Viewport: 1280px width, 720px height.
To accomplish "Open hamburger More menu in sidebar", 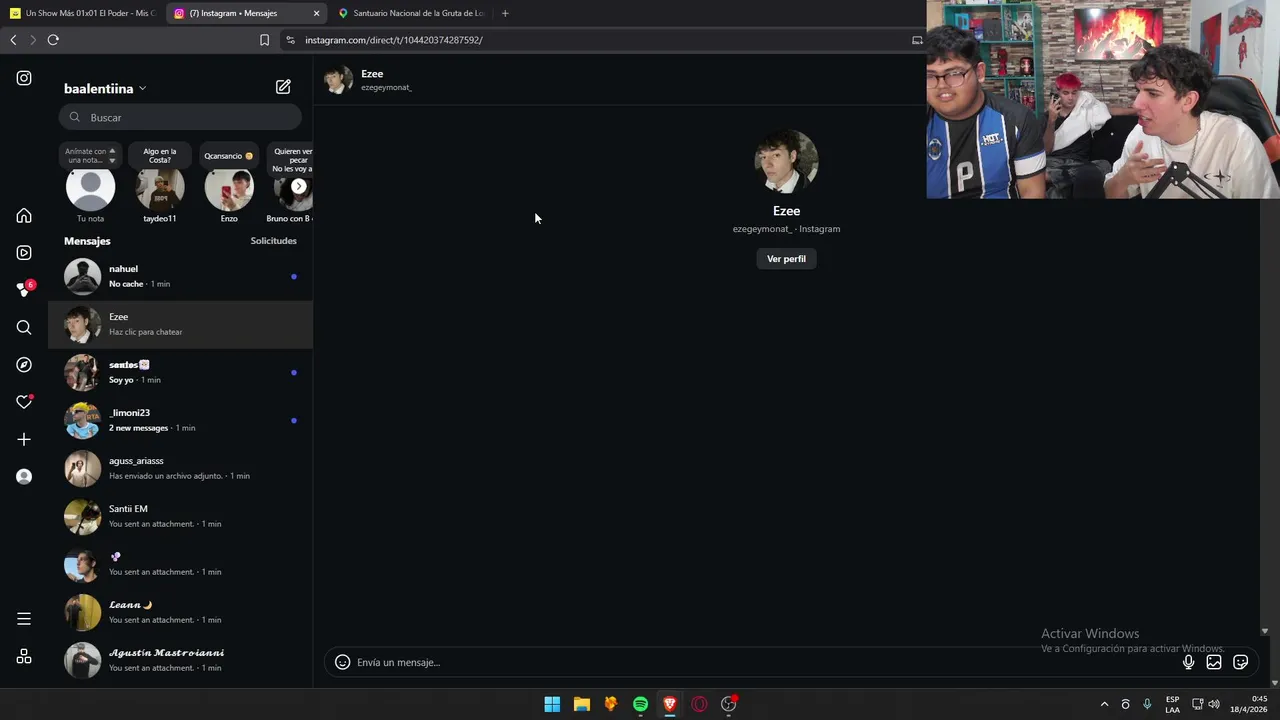I will coord(24,619).
